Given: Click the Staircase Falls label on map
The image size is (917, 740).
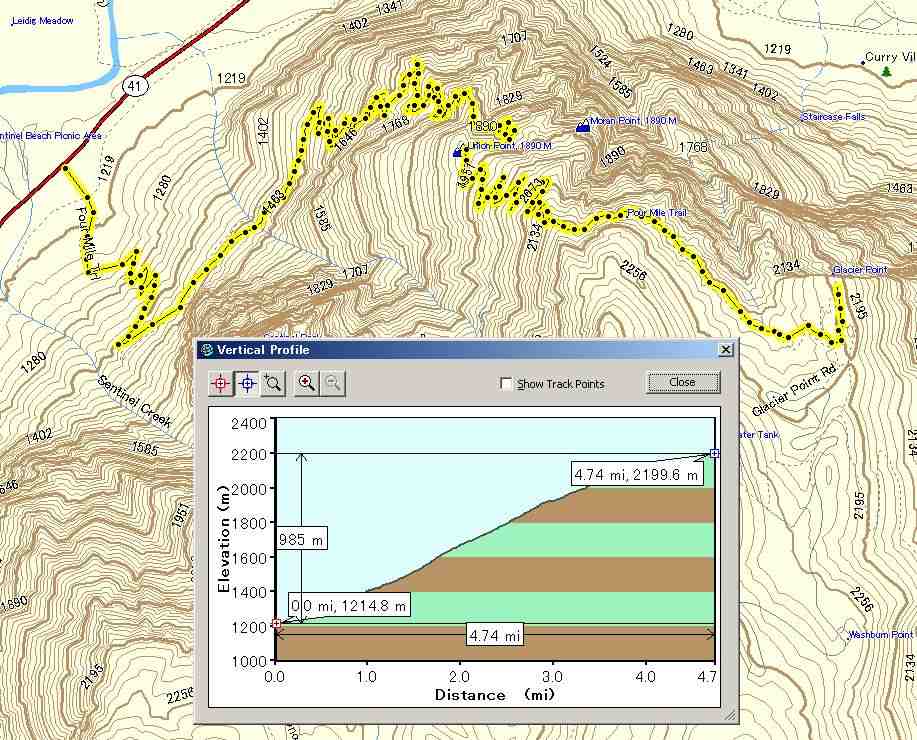Looking at the screenshot, I should [833, 117].
